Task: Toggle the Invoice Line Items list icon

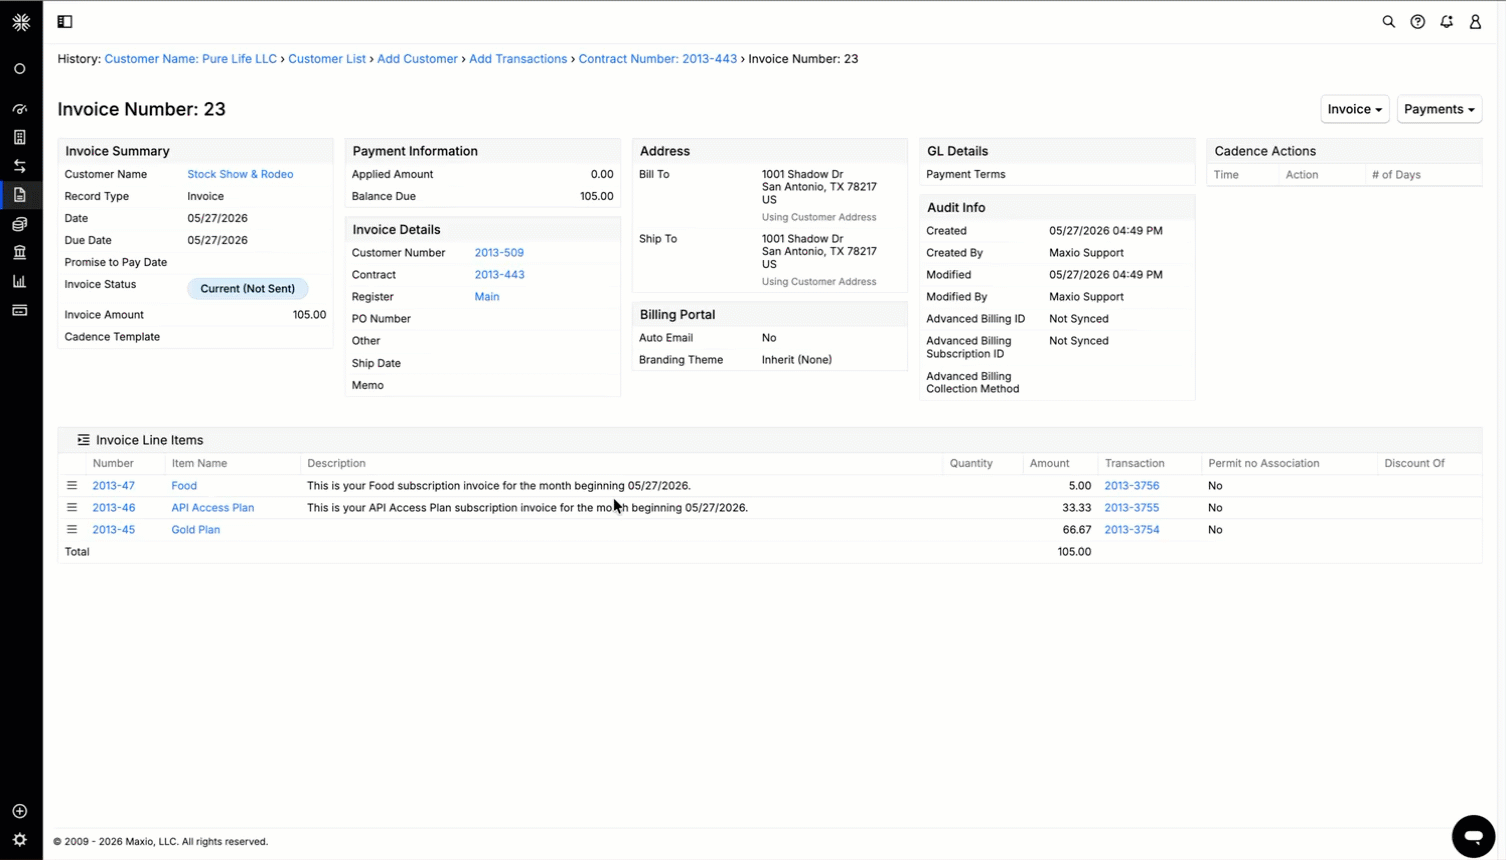Action: tap(83, 440)
